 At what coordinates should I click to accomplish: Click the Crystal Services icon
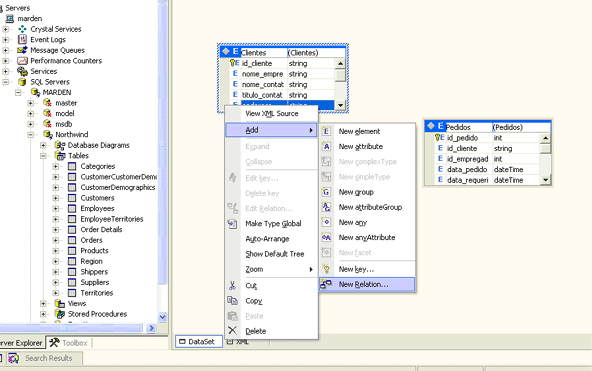pos(22,29)
